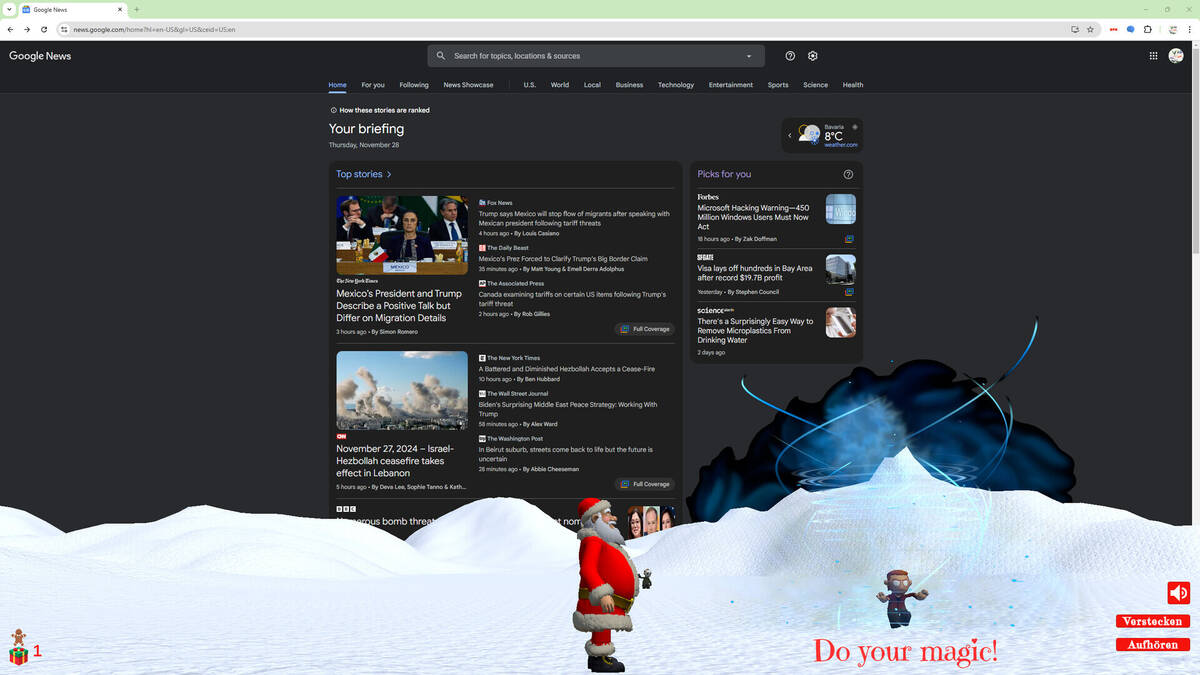1200x675 pixels.
Task: Open Mexico's President and Trump headline
Action: [x=399, y=306]
